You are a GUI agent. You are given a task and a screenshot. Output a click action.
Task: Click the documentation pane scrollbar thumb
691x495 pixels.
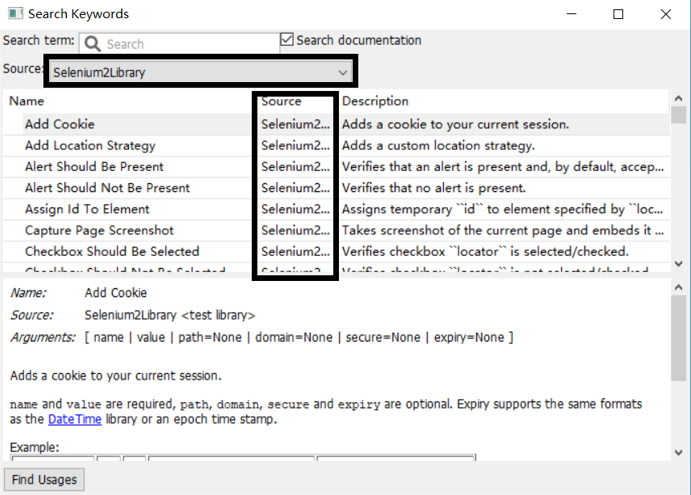point(679,338)
